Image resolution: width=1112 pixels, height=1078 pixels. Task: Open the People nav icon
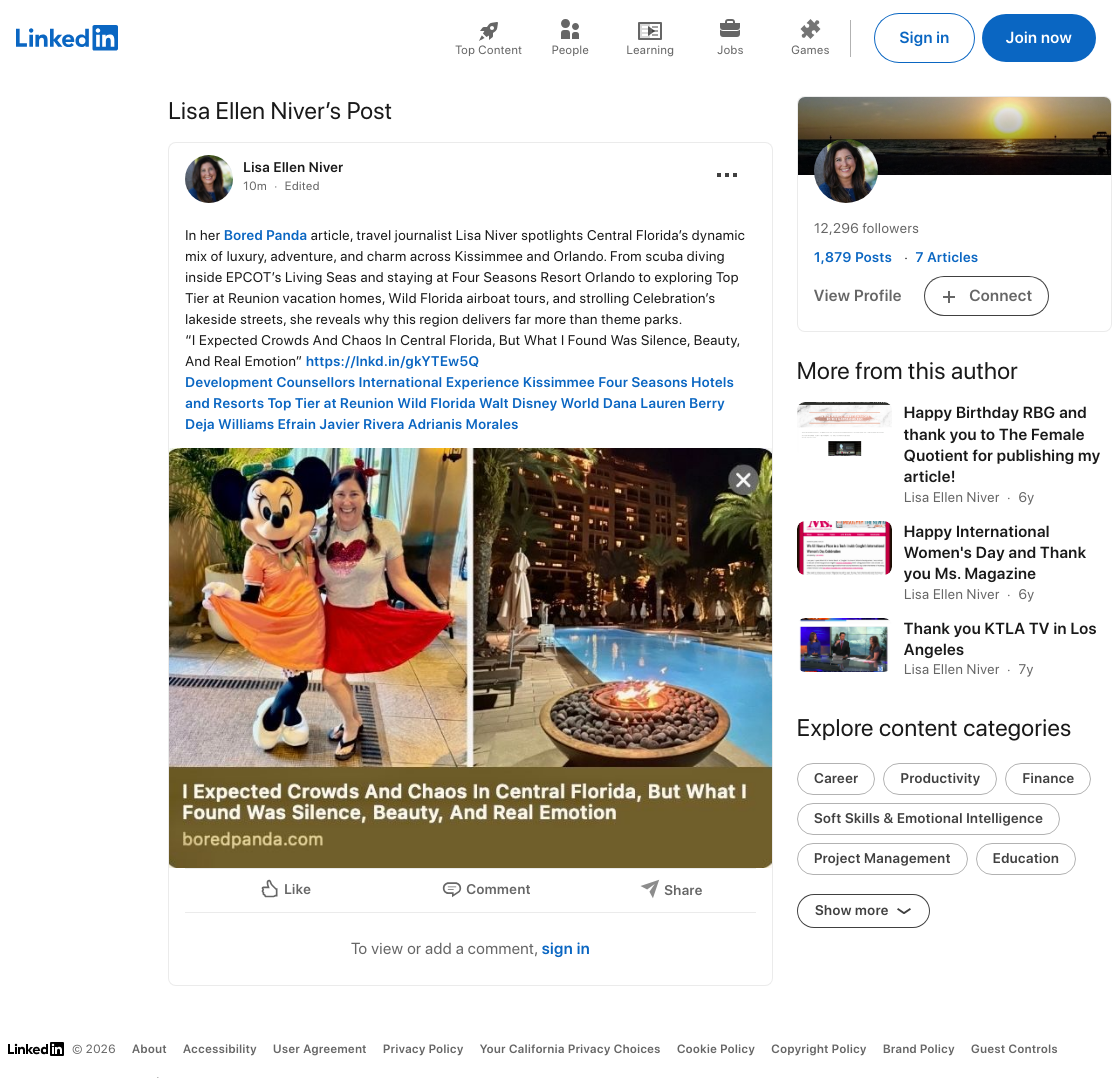pos(569,29)
